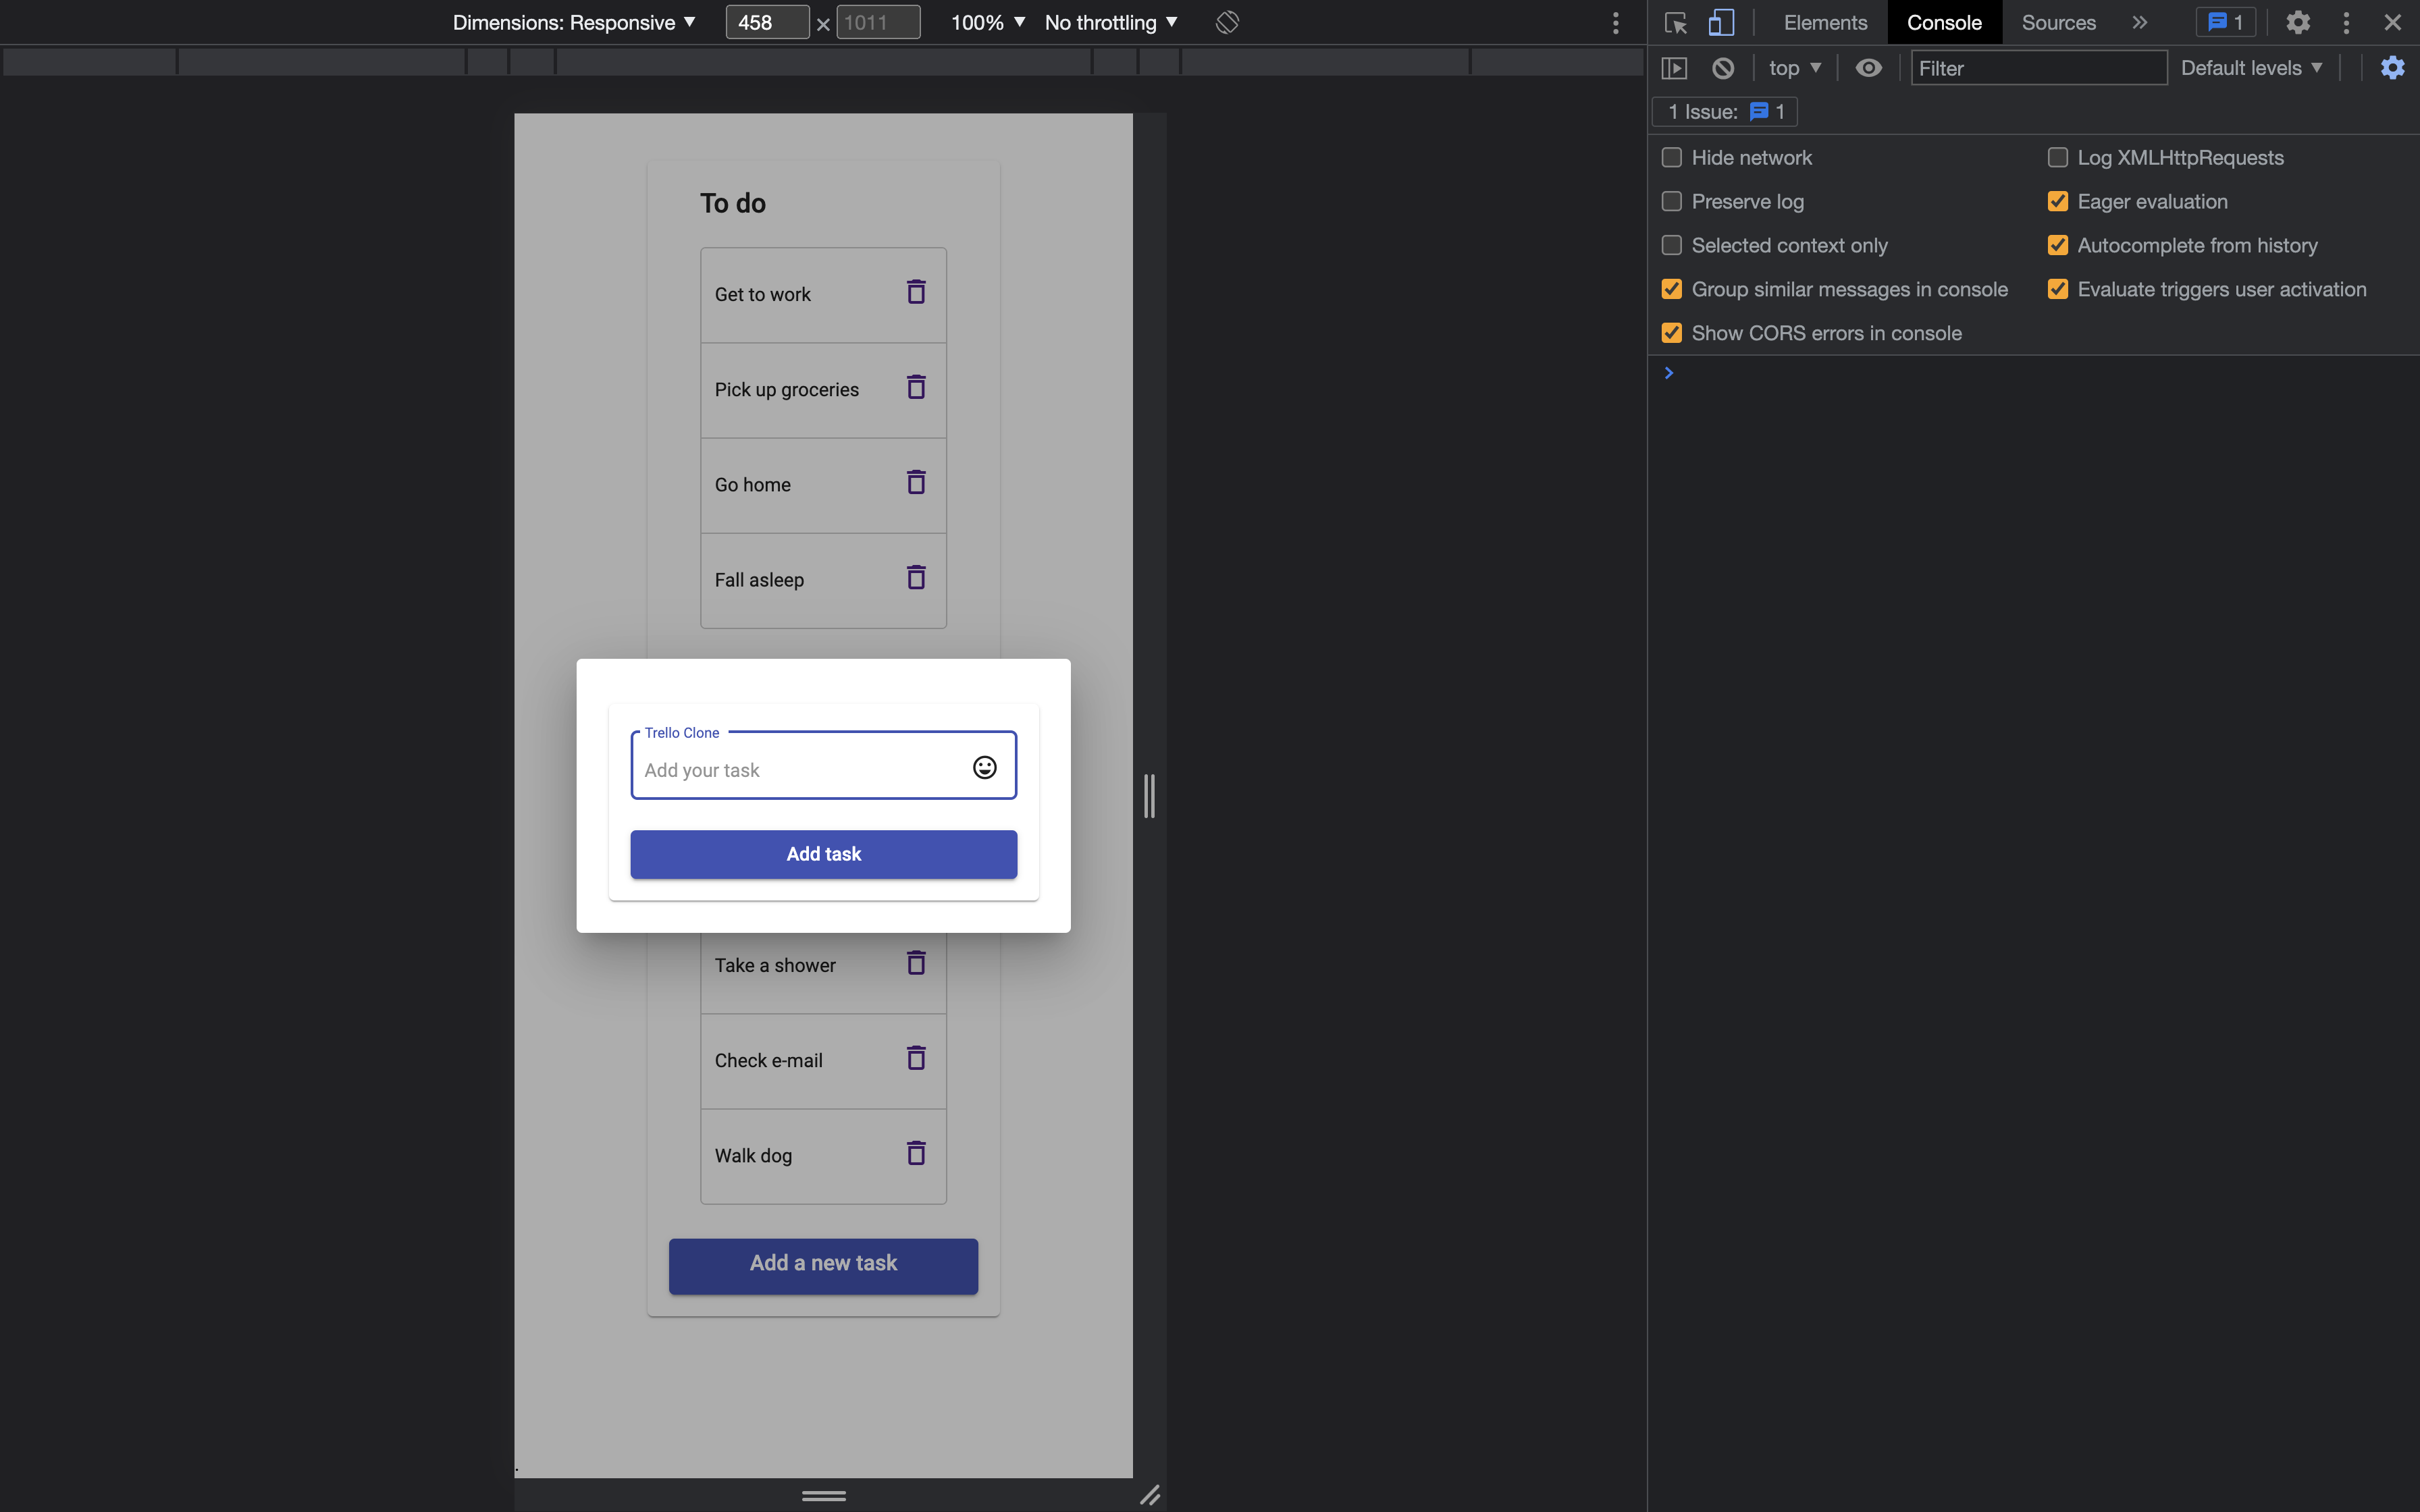Open emoji picker in task input

[984, 766]
